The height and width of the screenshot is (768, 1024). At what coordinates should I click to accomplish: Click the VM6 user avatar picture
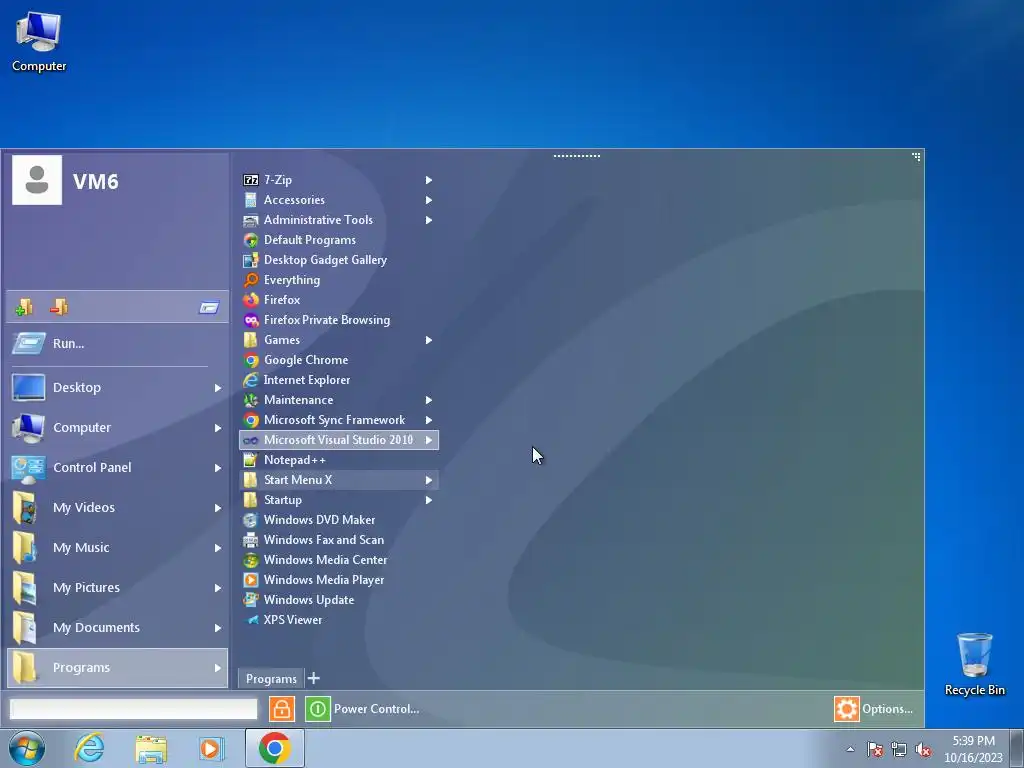pyautogui.click(x=37, y=180)
